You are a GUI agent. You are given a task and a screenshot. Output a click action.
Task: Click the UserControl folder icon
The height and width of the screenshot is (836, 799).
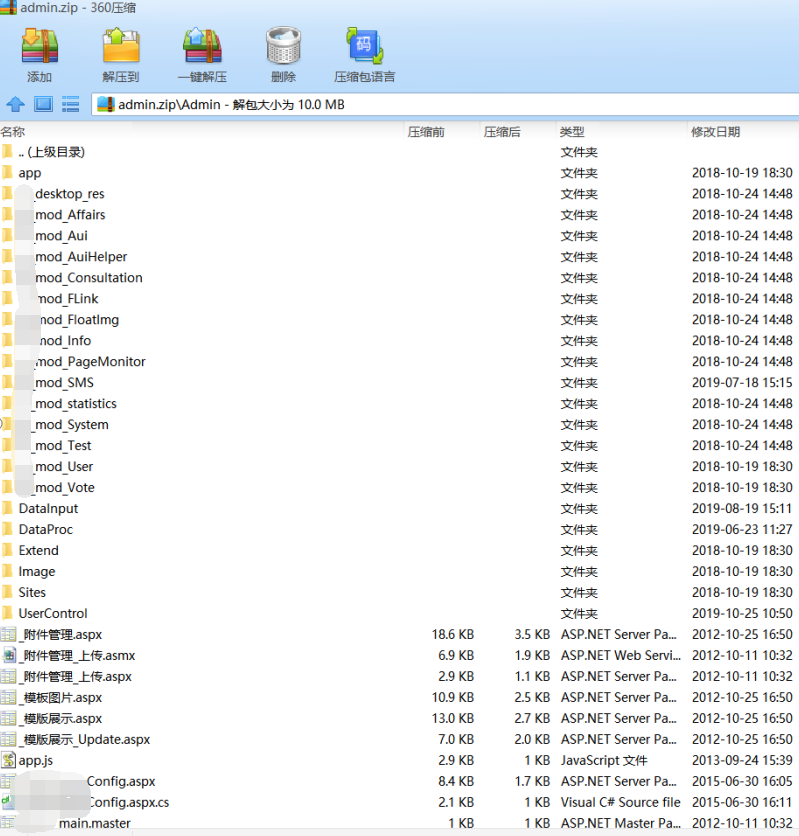7,613
